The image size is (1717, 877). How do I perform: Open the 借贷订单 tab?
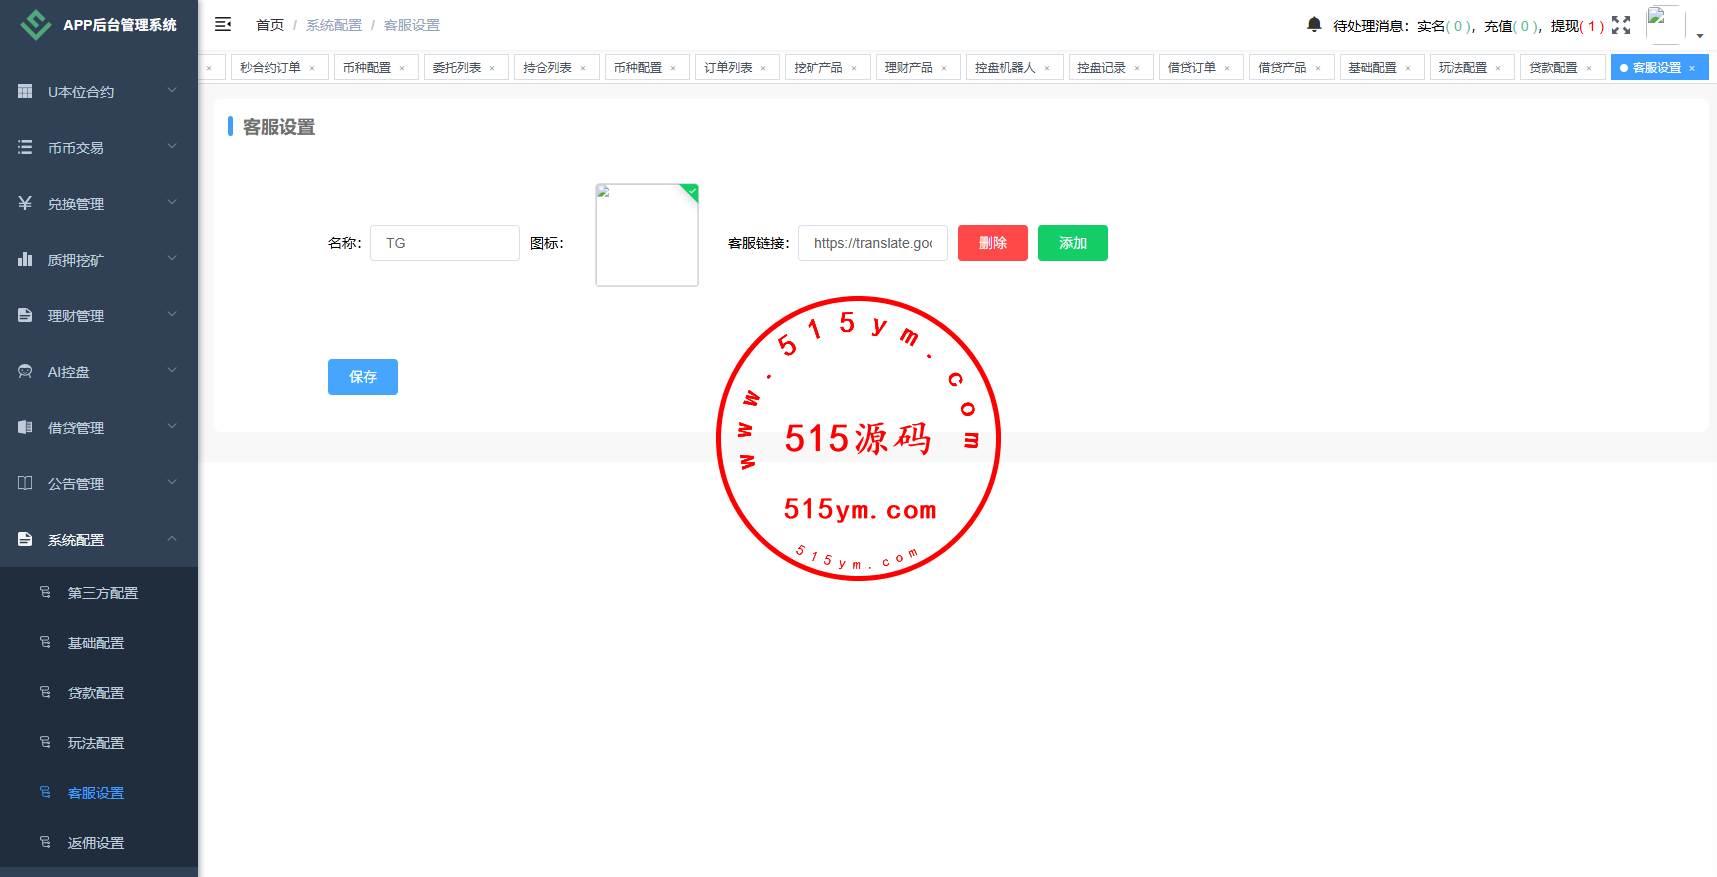click(x=1191, y=67)
